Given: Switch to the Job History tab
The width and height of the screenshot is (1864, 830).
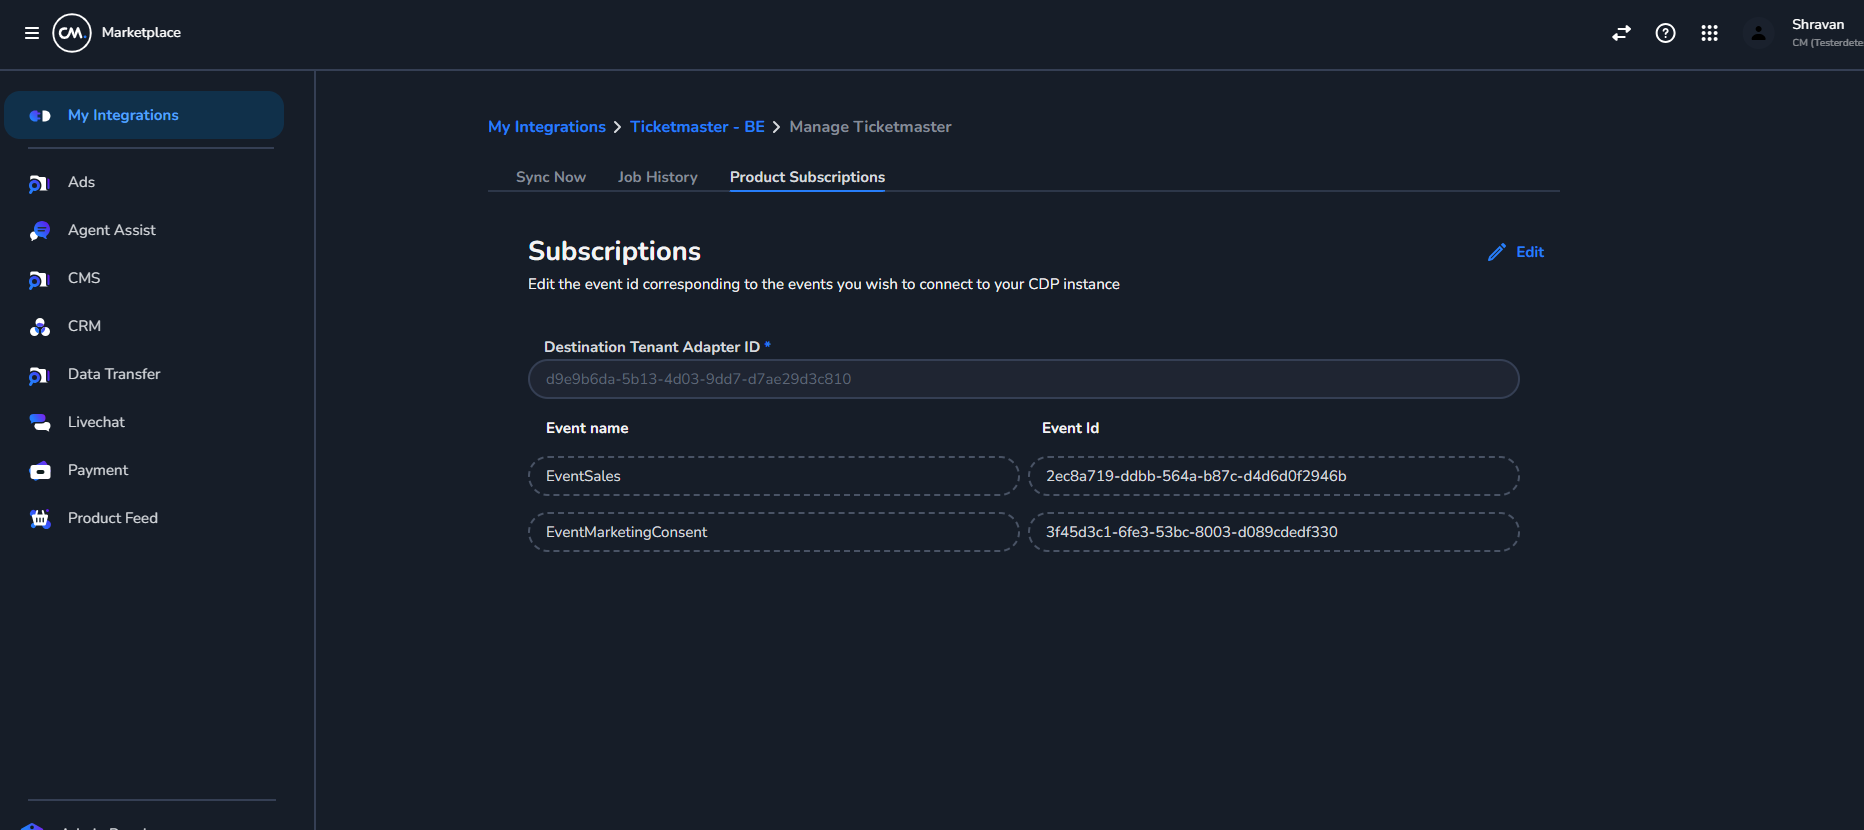Looking at the screenshot, I should click(x=658, y=177).
